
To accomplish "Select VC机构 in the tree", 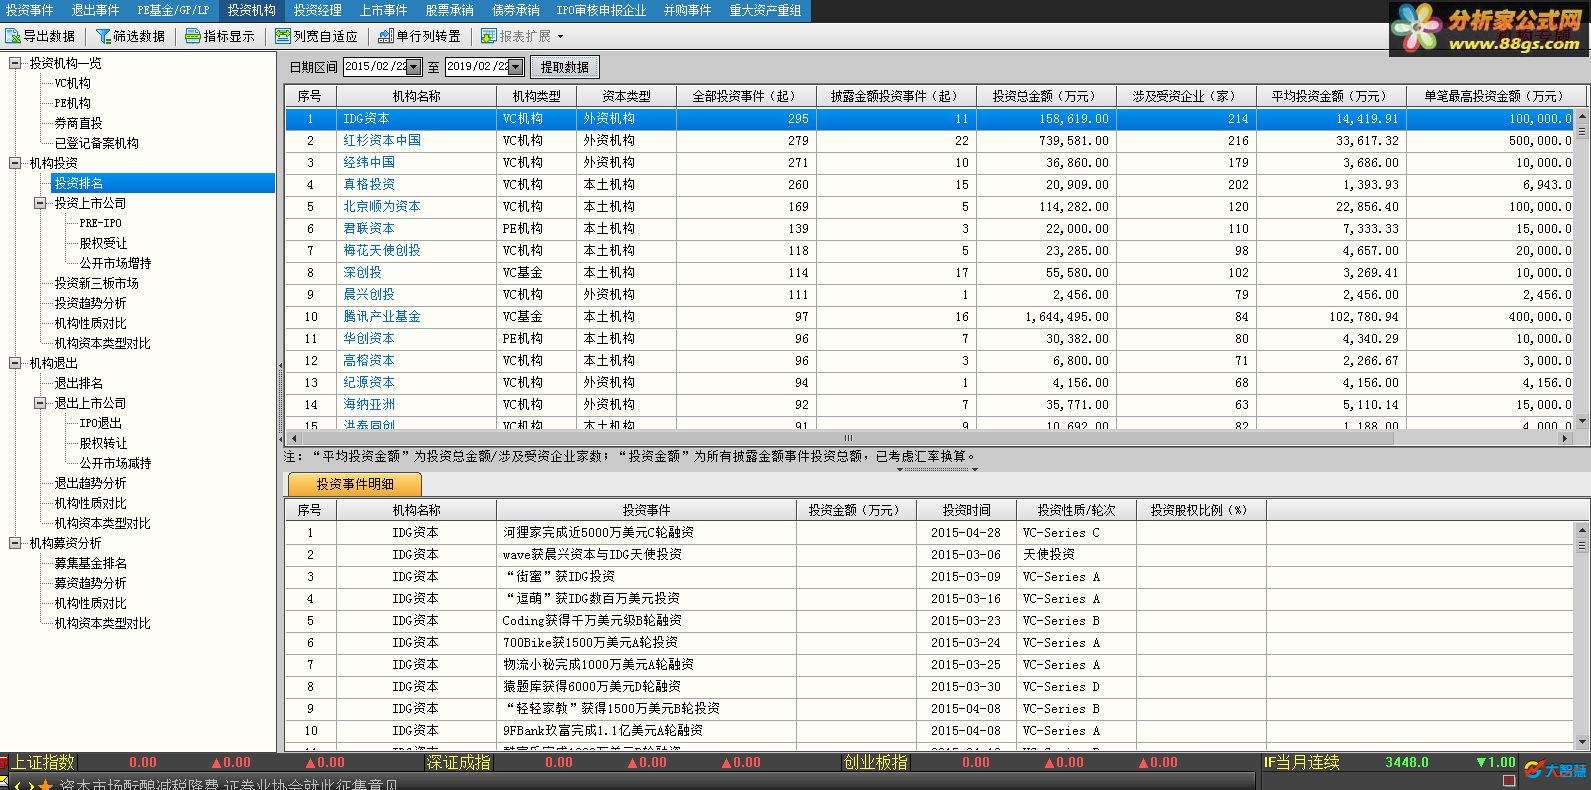I will [x=72, y=83].
